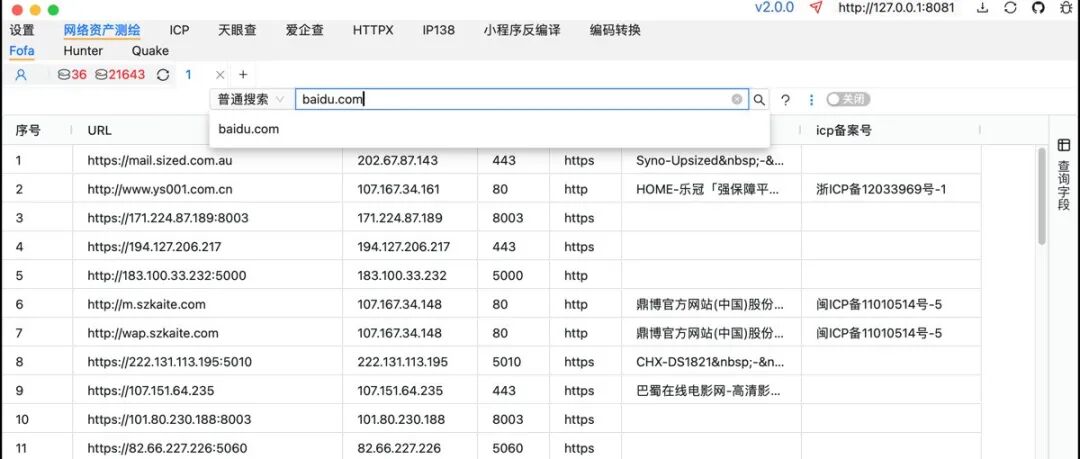
Task: Click URL https://101.80.230.188:8003
Action: click(x=169, y=419)
